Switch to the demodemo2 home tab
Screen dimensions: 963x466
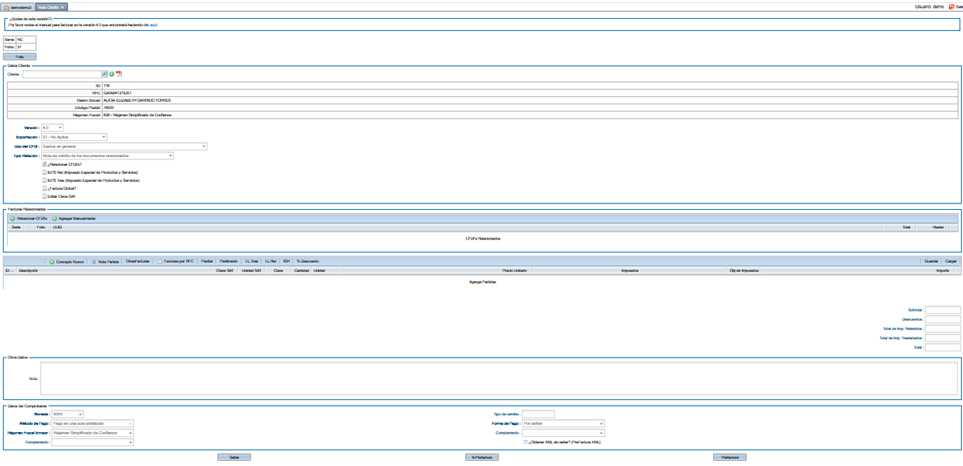point(18,7)
